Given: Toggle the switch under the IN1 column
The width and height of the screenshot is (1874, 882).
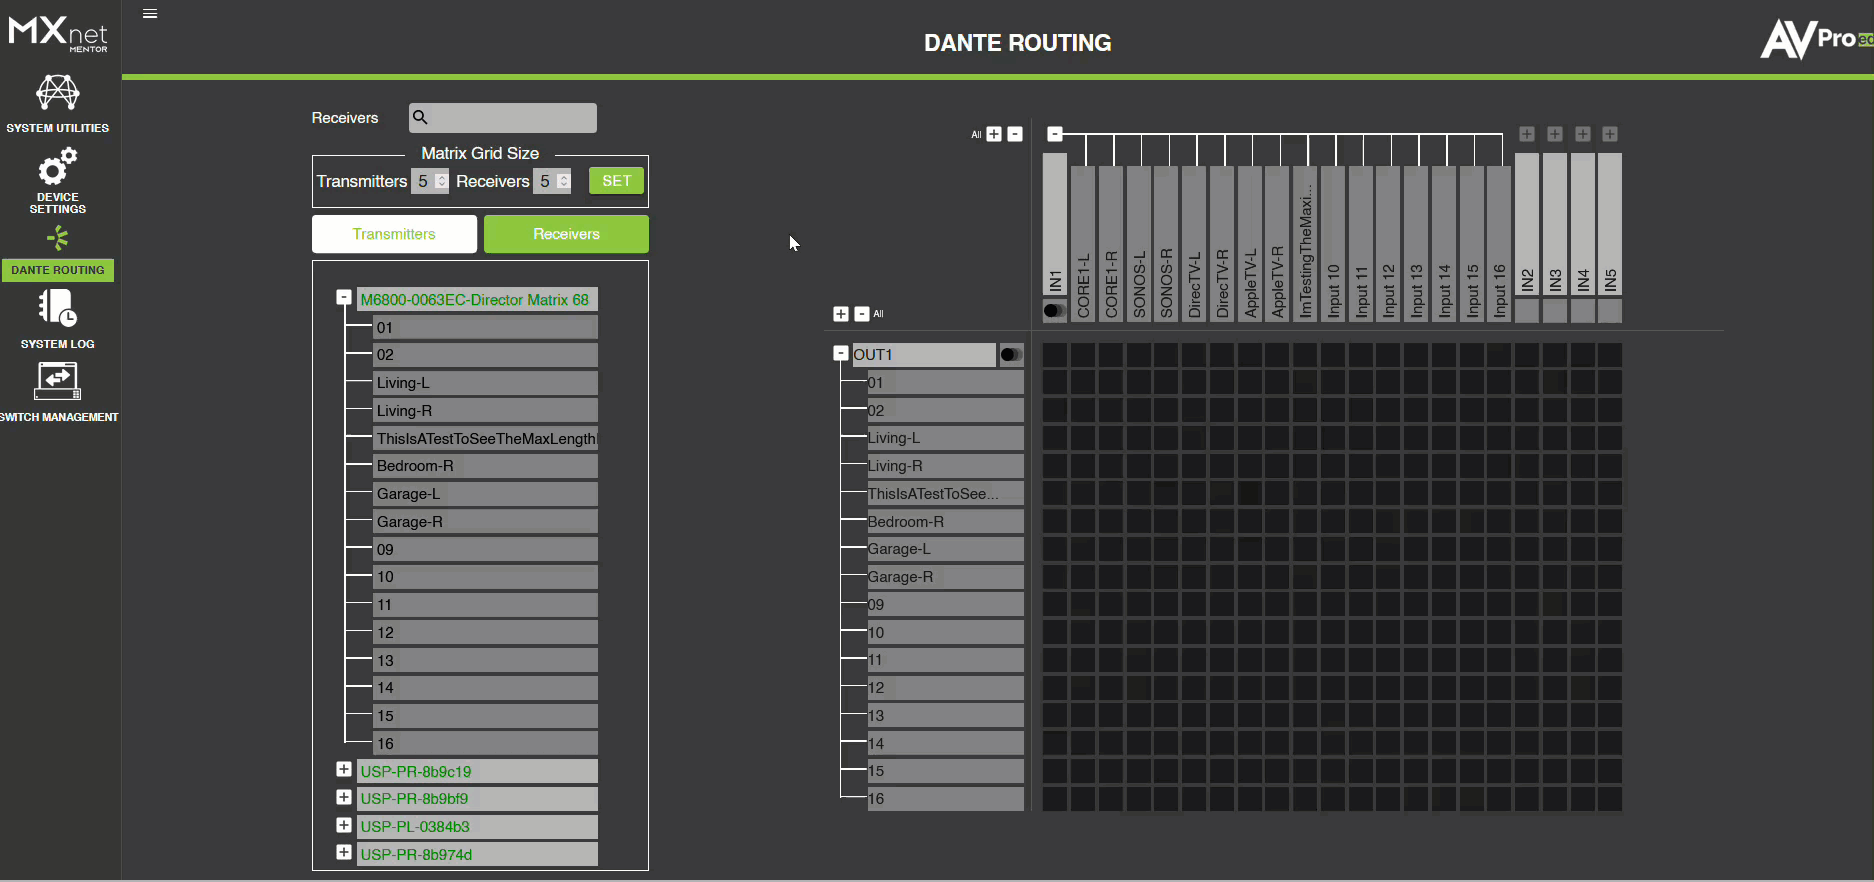Looking at the screenshot, I should click(1054, 311).
